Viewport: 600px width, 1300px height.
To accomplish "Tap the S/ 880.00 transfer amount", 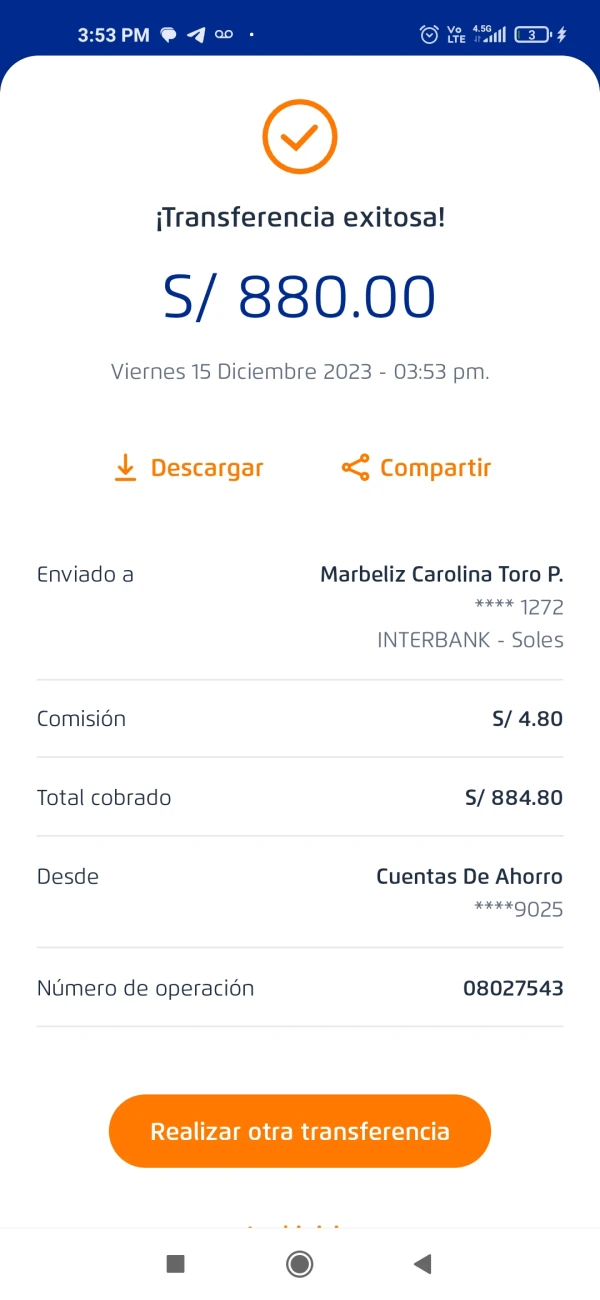I will click(x=300, y=297).
